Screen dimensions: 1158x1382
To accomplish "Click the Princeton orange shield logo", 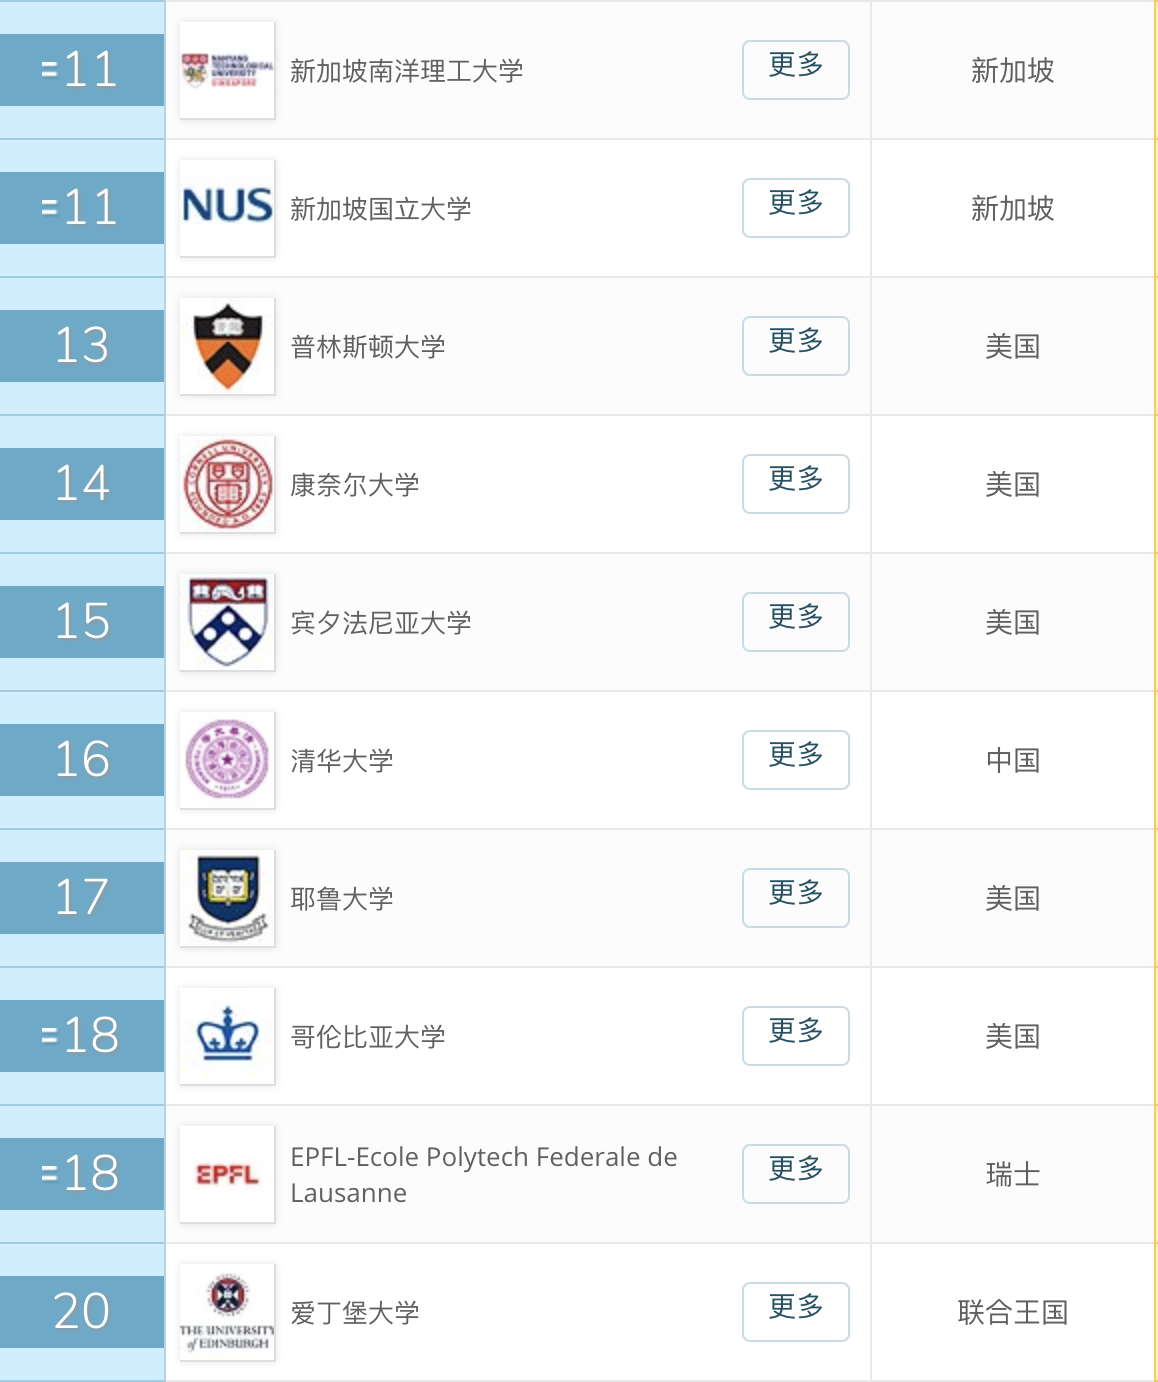I will pos(227,346).
